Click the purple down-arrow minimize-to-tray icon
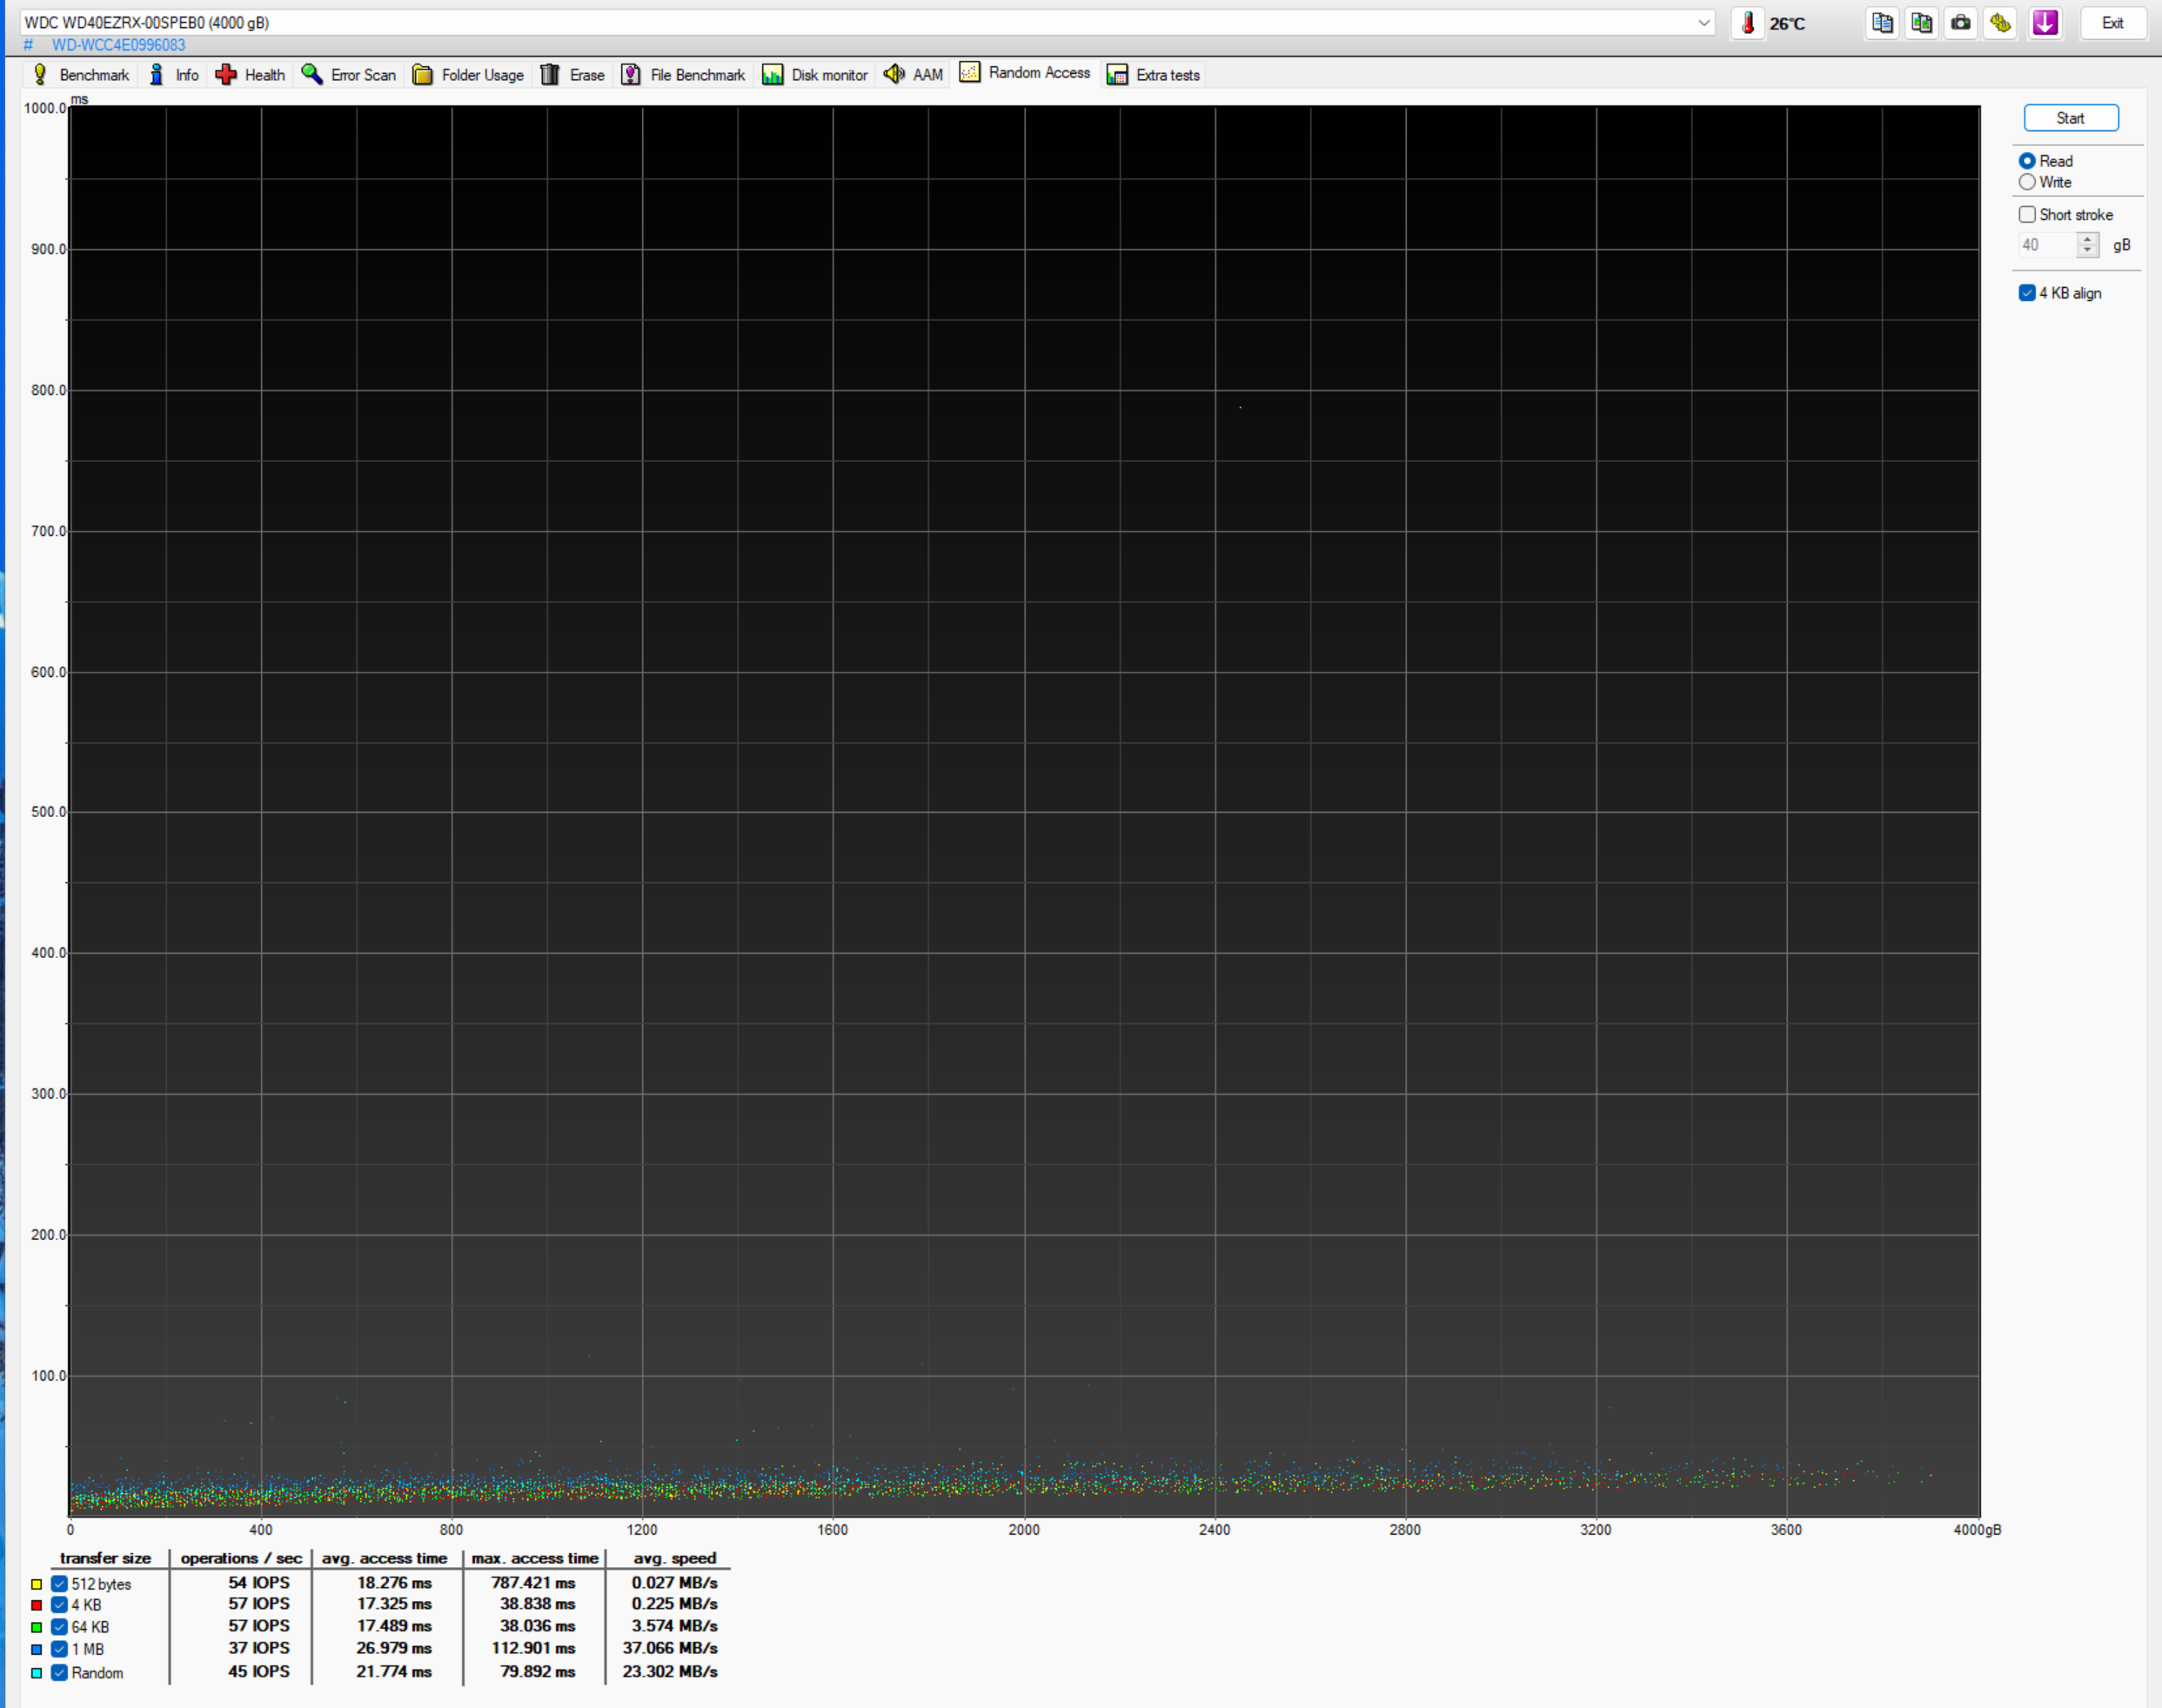2162x1708 pixels. 2045,23
